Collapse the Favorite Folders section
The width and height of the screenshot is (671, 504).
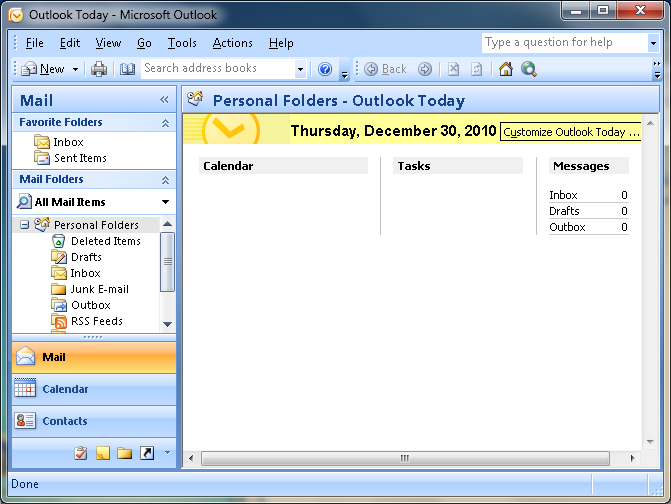click(166, 123)
